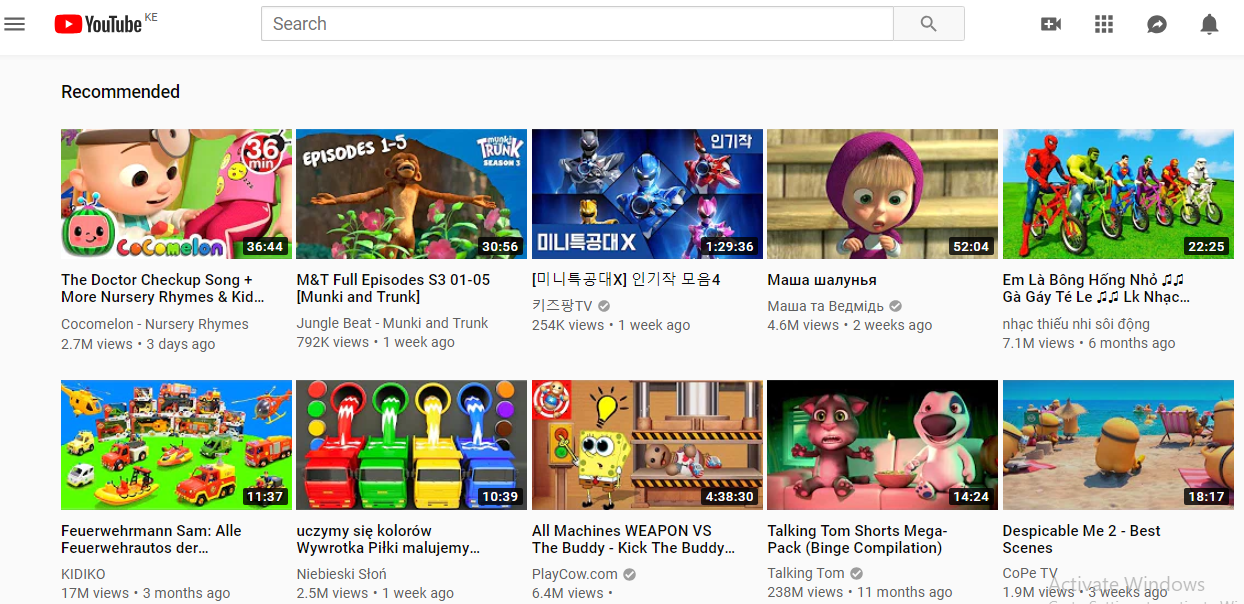Open the Korean Miniforce X thumbnail
1244x604 pixels.
(x=647, y=194)
